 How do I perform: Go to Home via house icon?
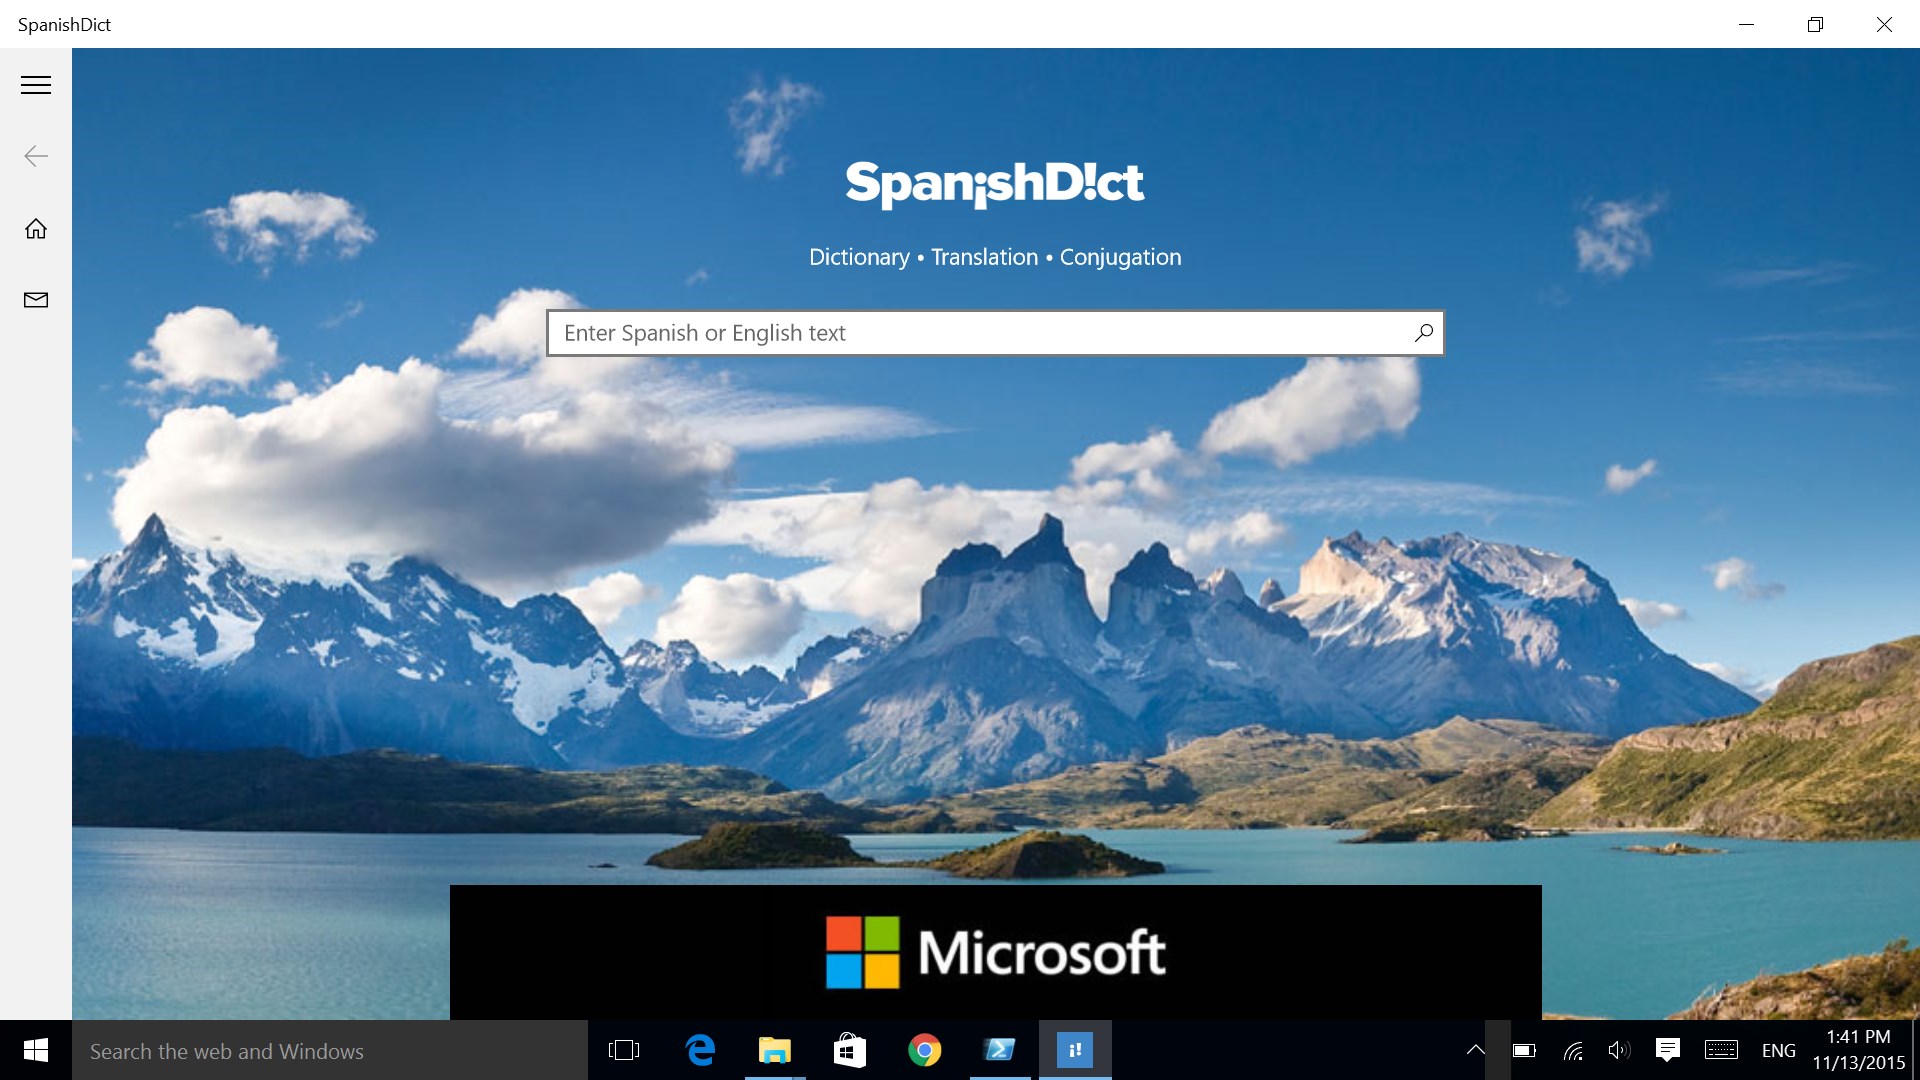point(36,229)
